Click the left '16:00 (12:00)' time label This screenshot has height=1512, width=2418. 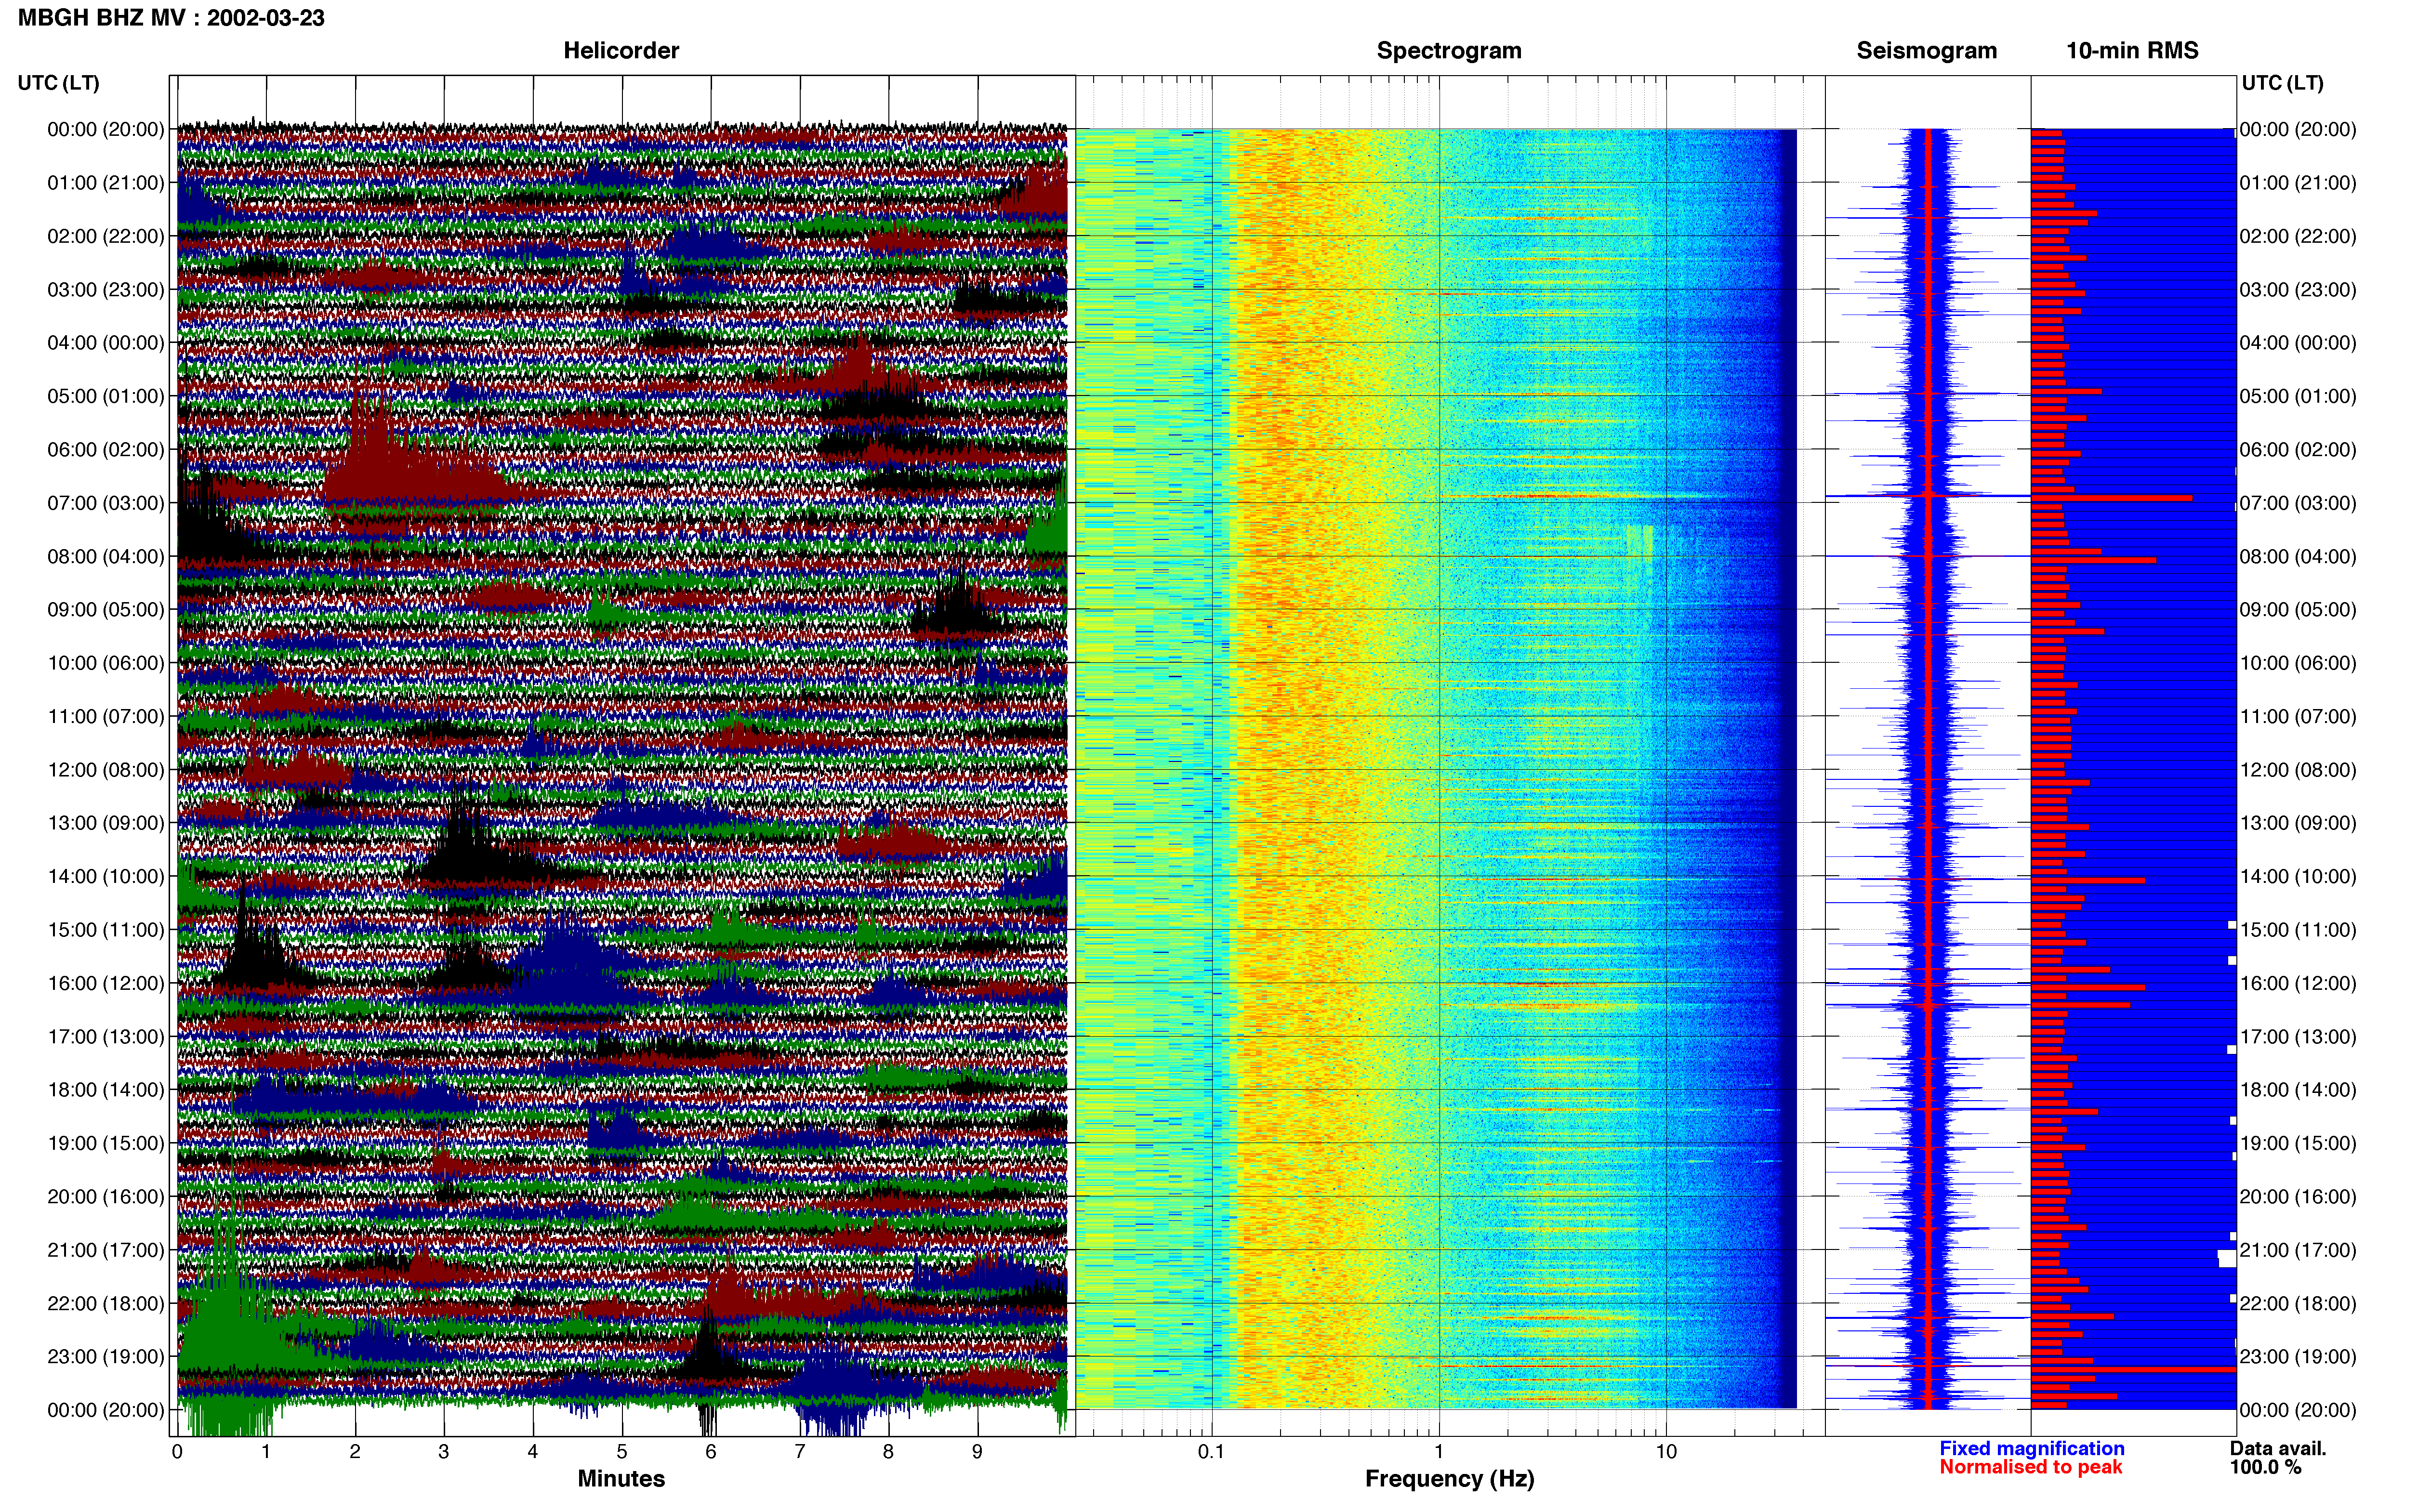106,983
